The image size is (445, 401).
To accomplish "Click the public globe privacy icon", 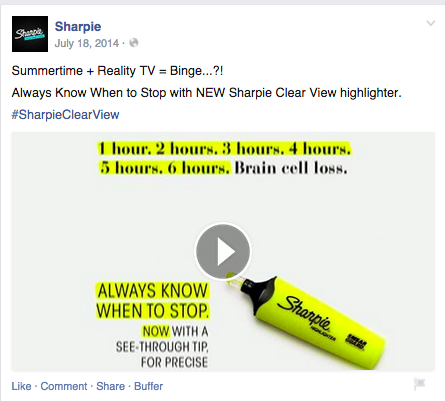I will (134, 43).
